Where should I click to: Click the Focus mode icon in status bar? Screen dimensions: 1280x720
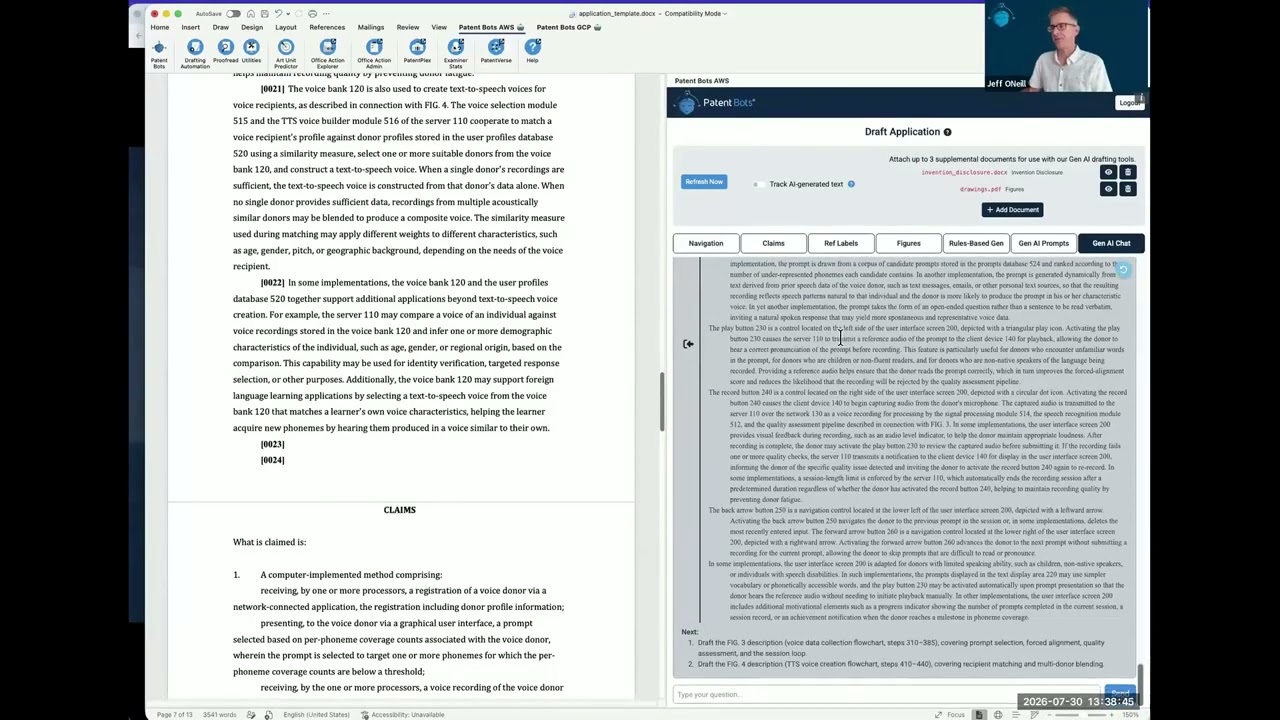coord(938,715)
